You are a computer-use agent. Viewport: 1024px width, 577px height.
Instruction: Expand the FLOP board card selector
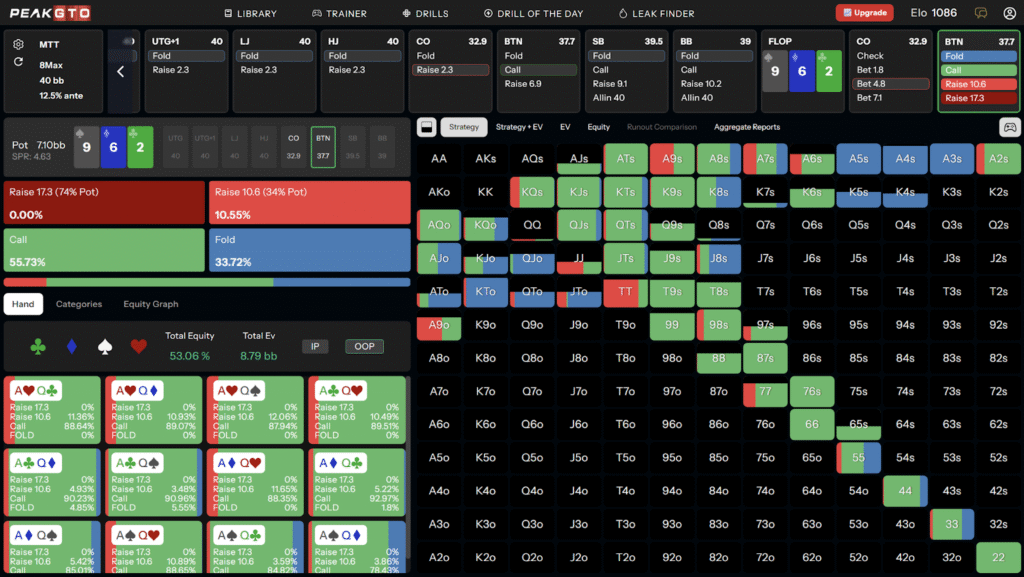(x=802, y=72)
